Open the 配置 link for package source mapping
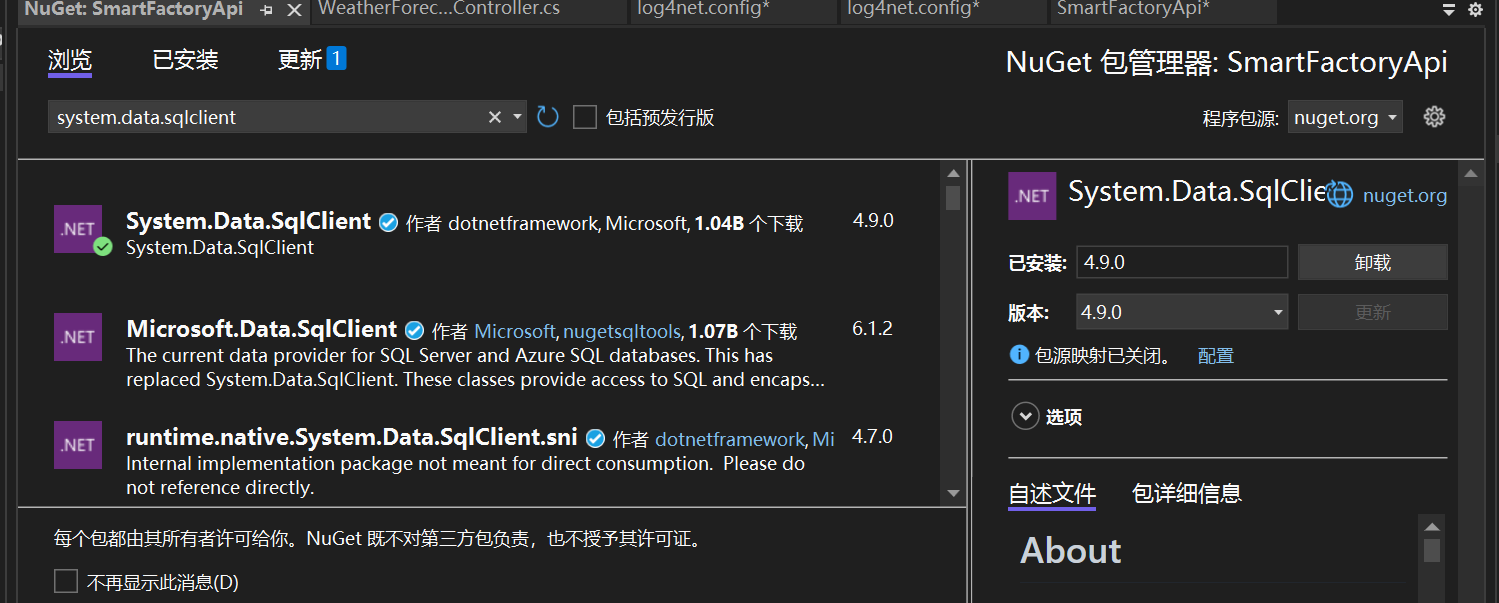1499x603 pixels. (1215, 355)
